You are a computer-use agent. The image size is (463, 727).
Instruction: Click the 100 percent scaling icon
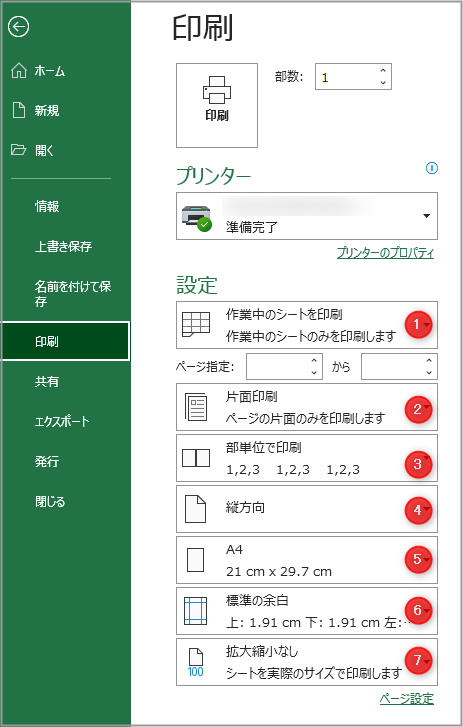pos(196,663)
